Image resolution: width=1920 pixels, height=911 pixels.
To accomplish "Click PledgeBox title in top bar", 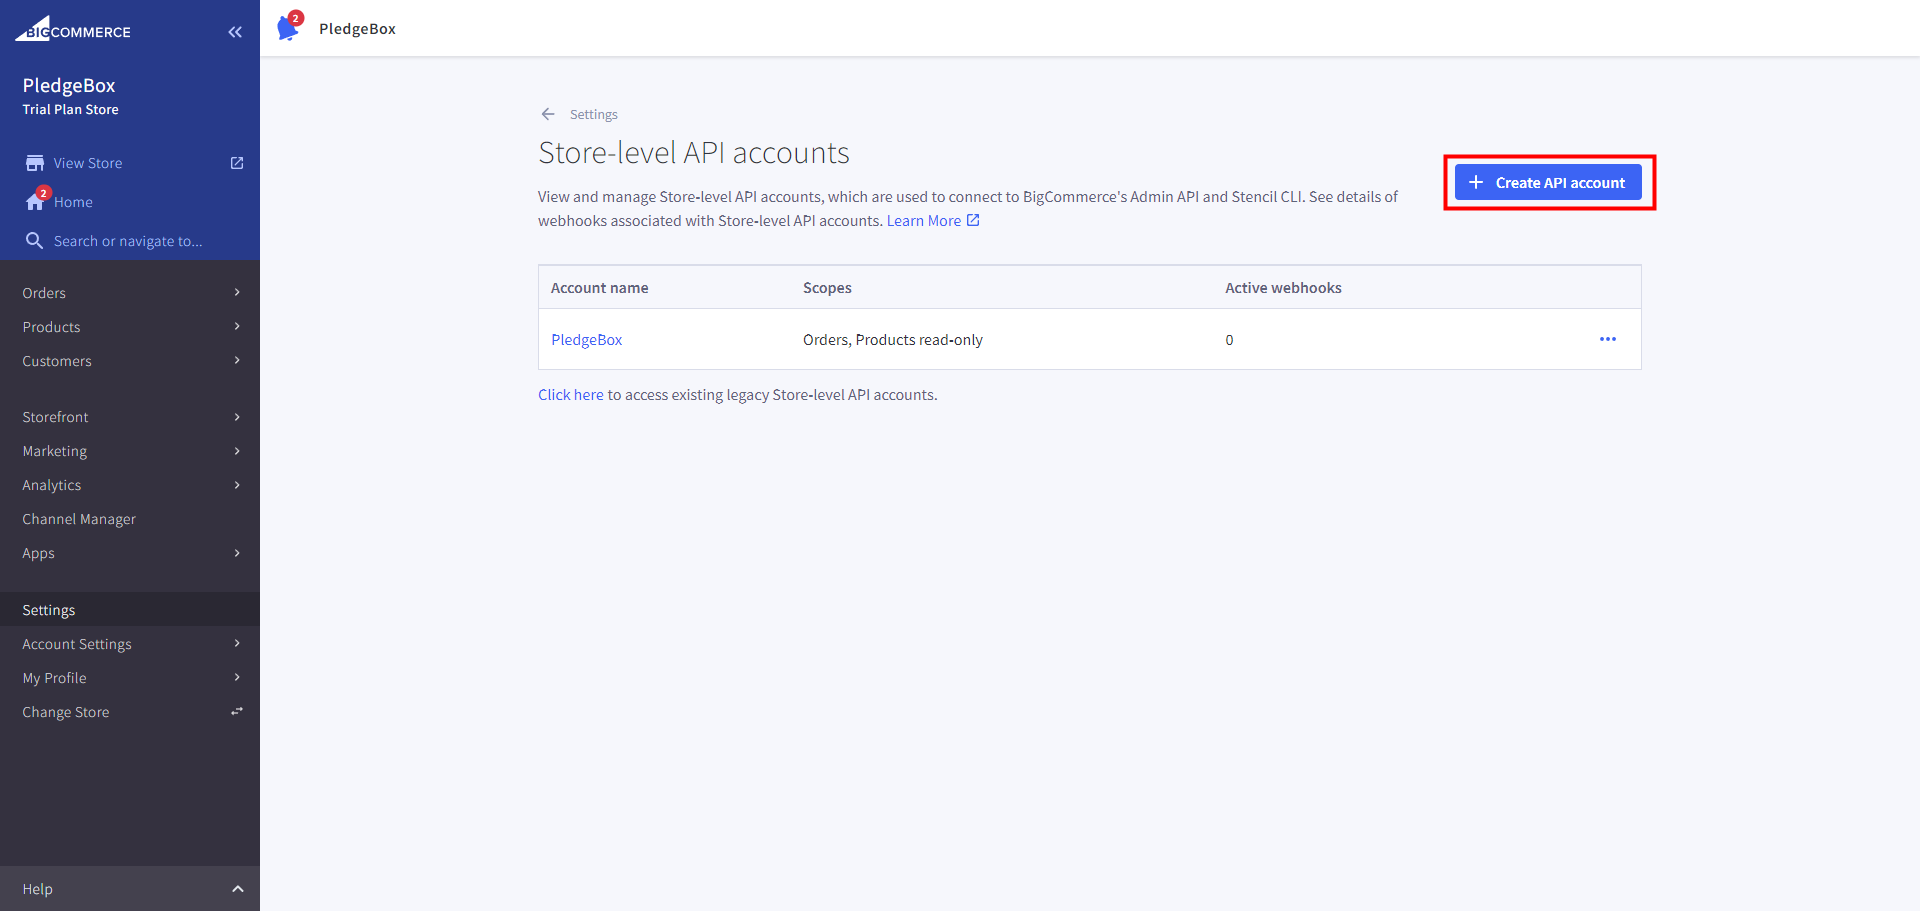I will (x=357, y=29).
